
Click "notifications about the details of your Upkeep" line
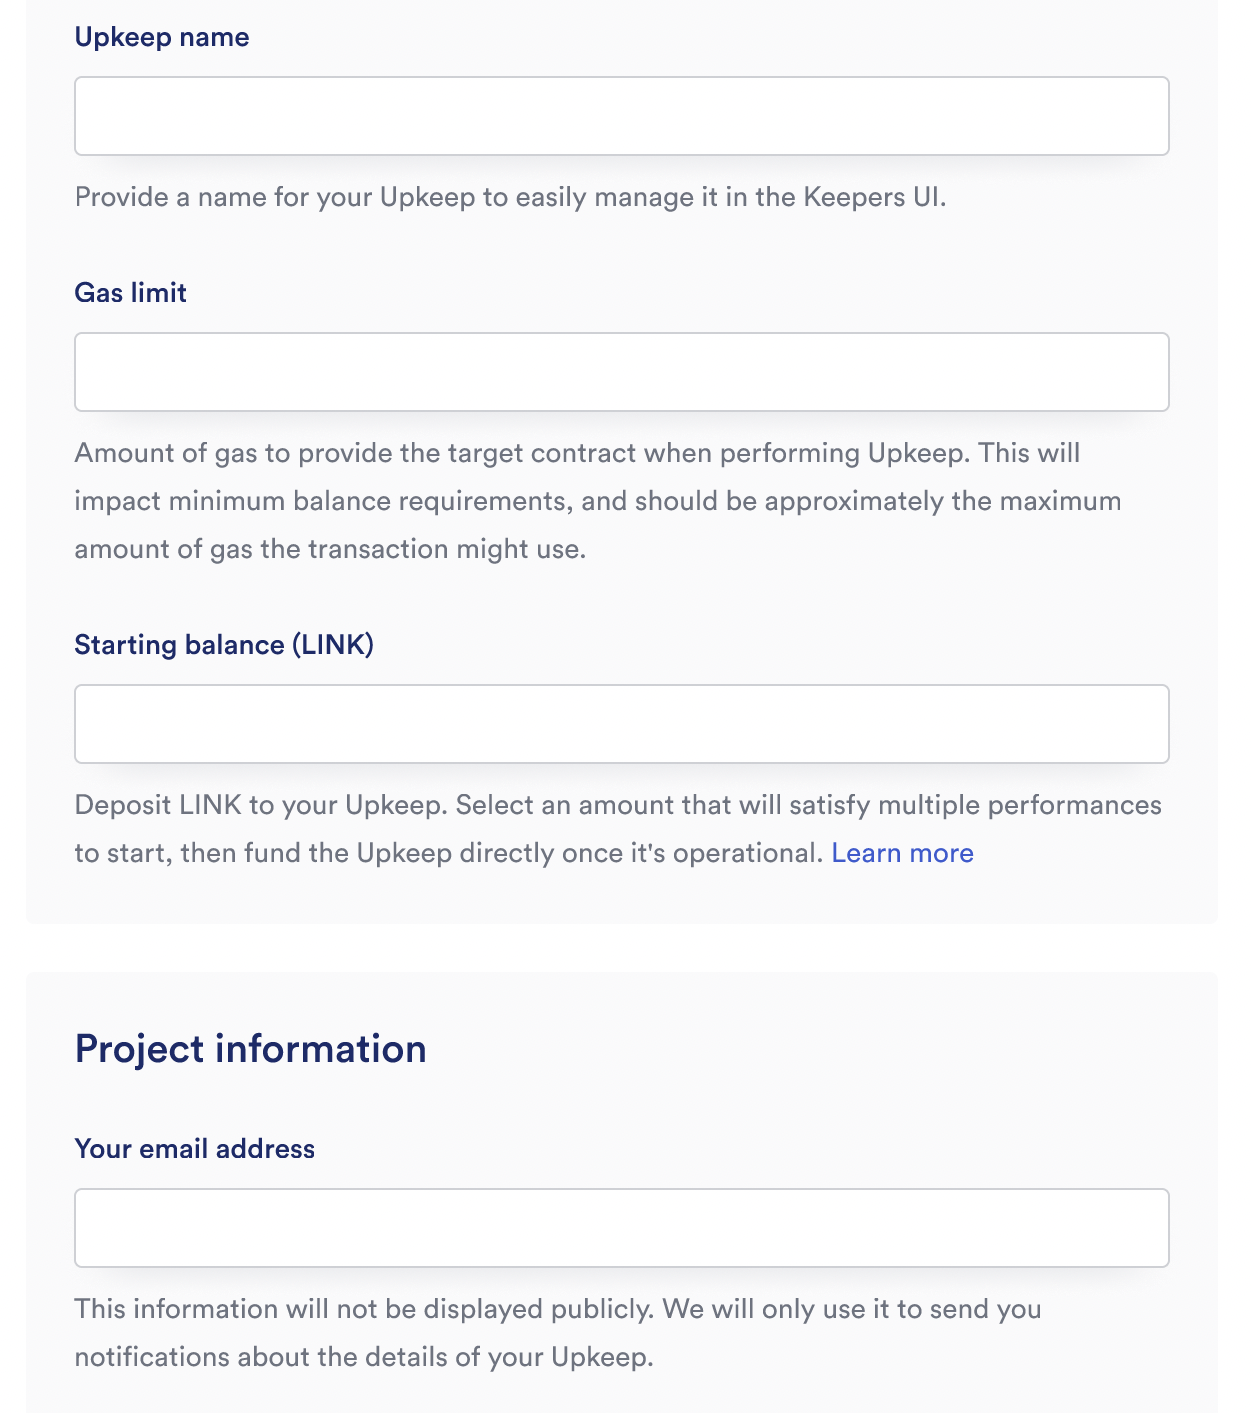point(364,1357)
